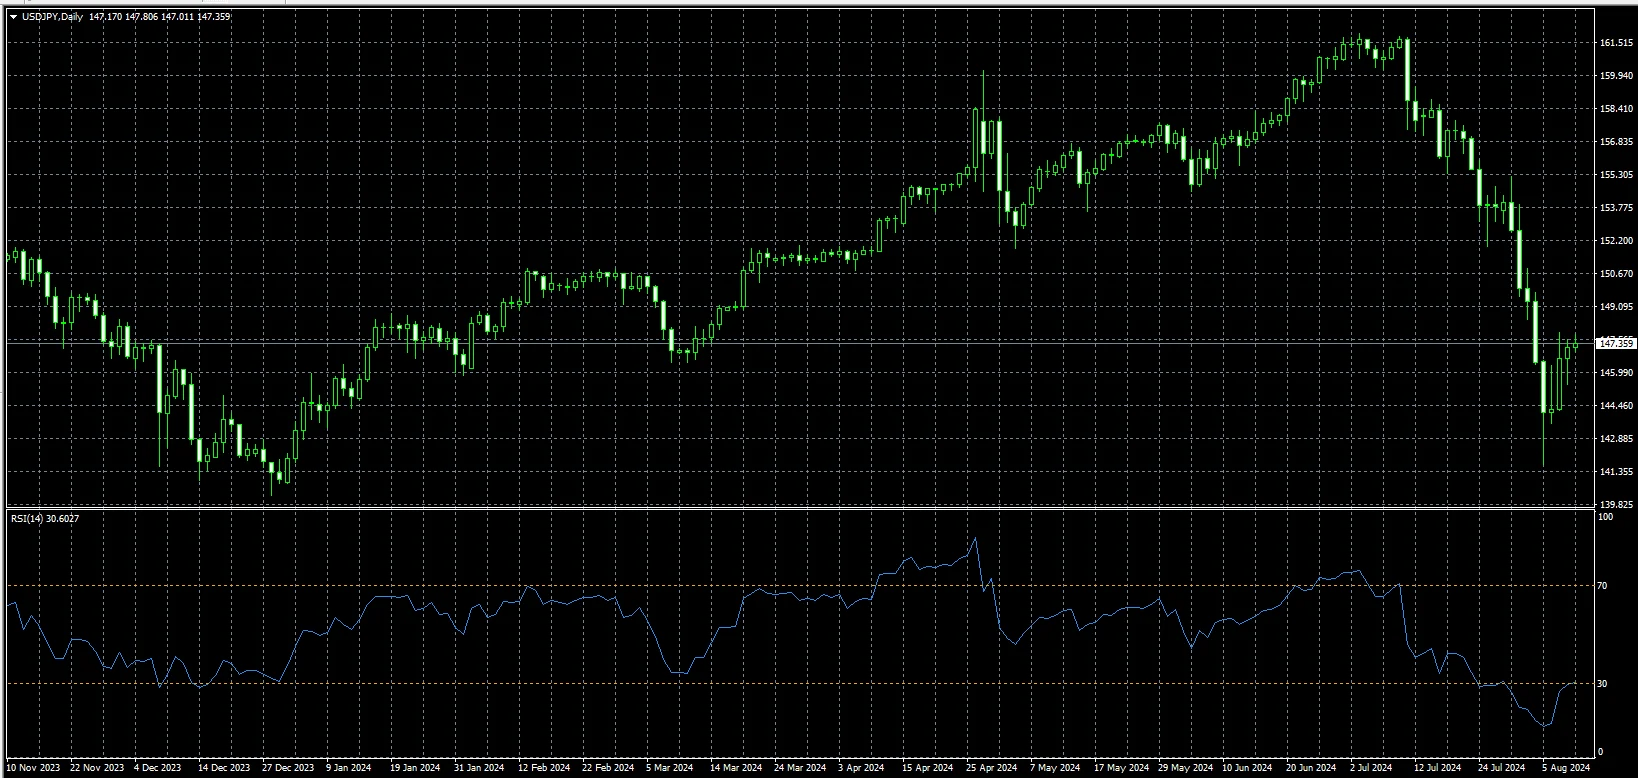Click the chart menu triangle beside USDJPY,Daily
This screenshot has height=778, width=1638.
(13, 16)
